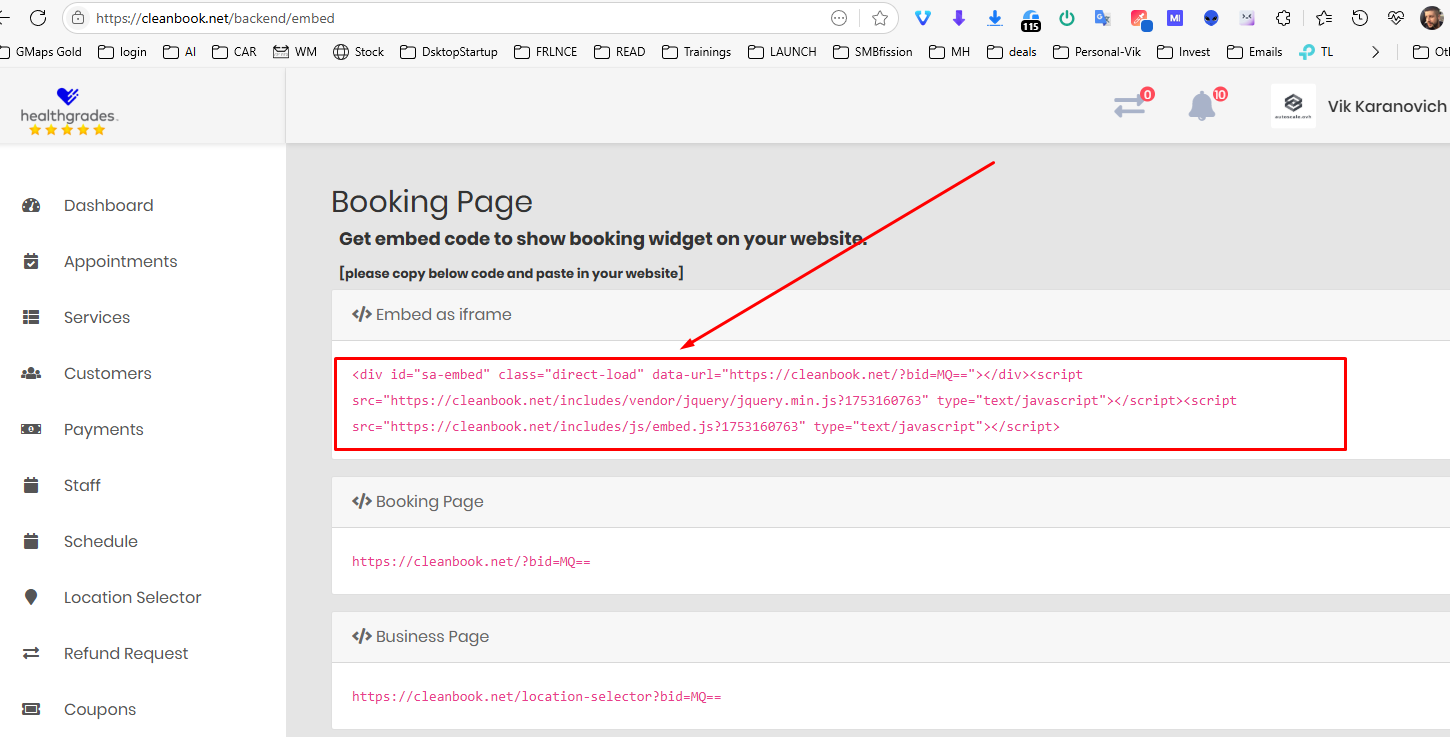1450x737 pixels.
Task: Open the Dashboard sidebar item
Action: (108, 205)
